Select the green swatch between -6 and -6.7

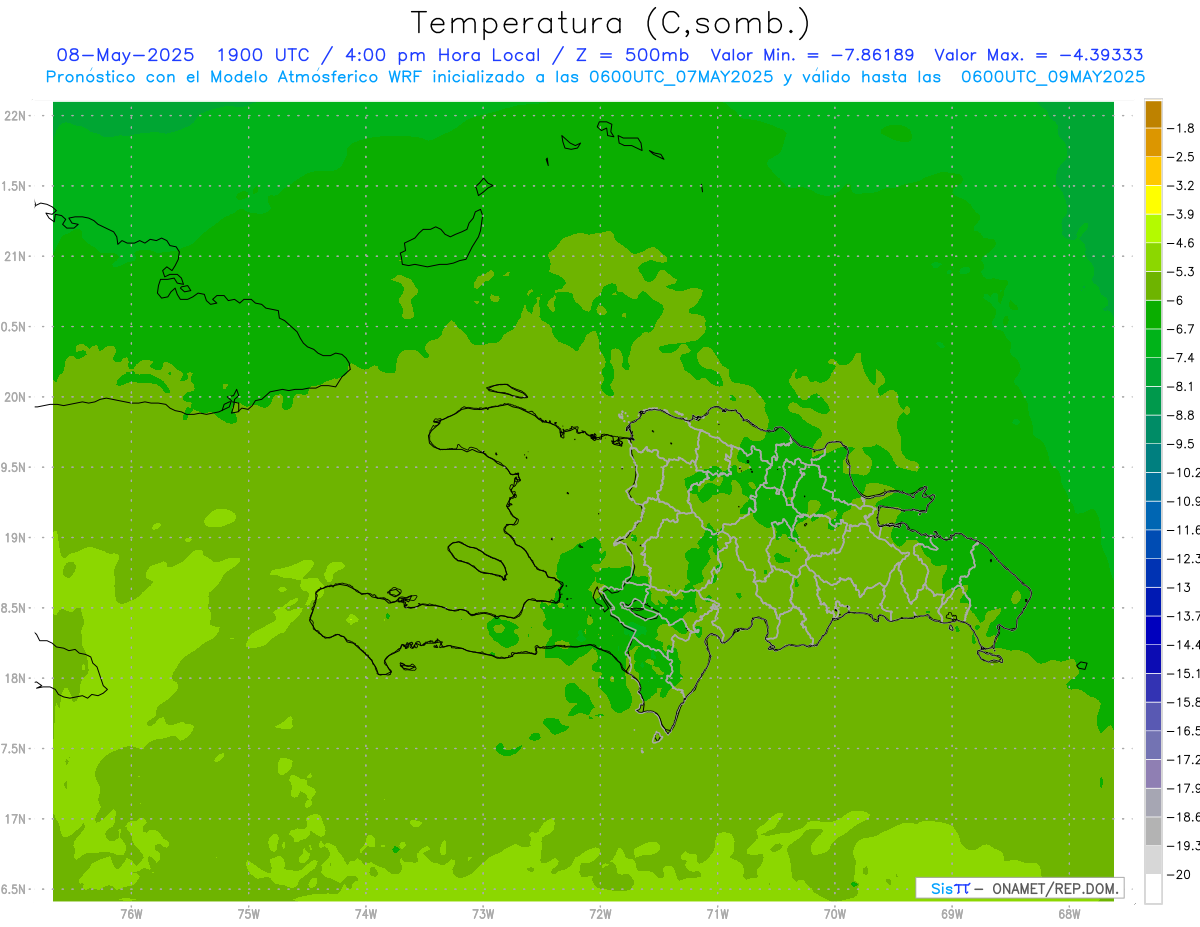pos(1153,315)
